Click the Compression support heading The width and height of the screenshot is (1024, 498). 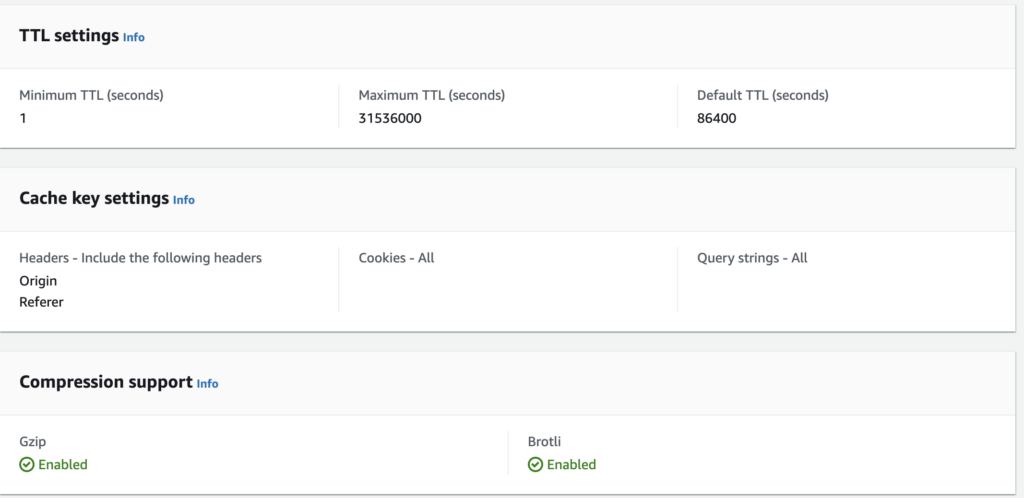[x=105, y=381]
